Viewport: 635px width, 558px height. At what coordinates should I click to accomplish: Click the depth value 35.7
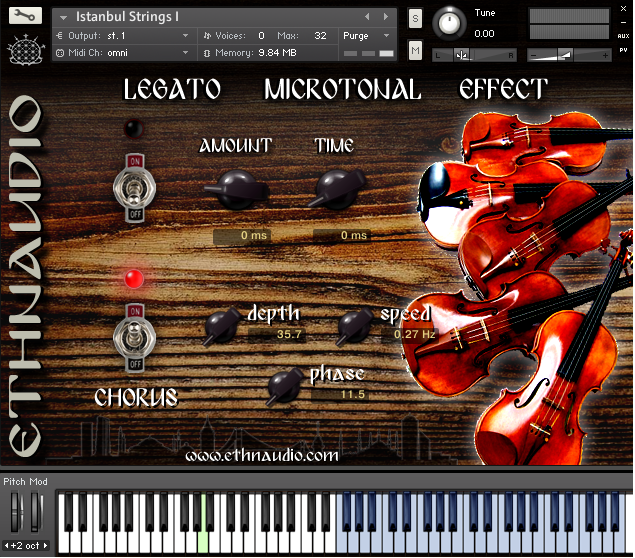point(277,334)
